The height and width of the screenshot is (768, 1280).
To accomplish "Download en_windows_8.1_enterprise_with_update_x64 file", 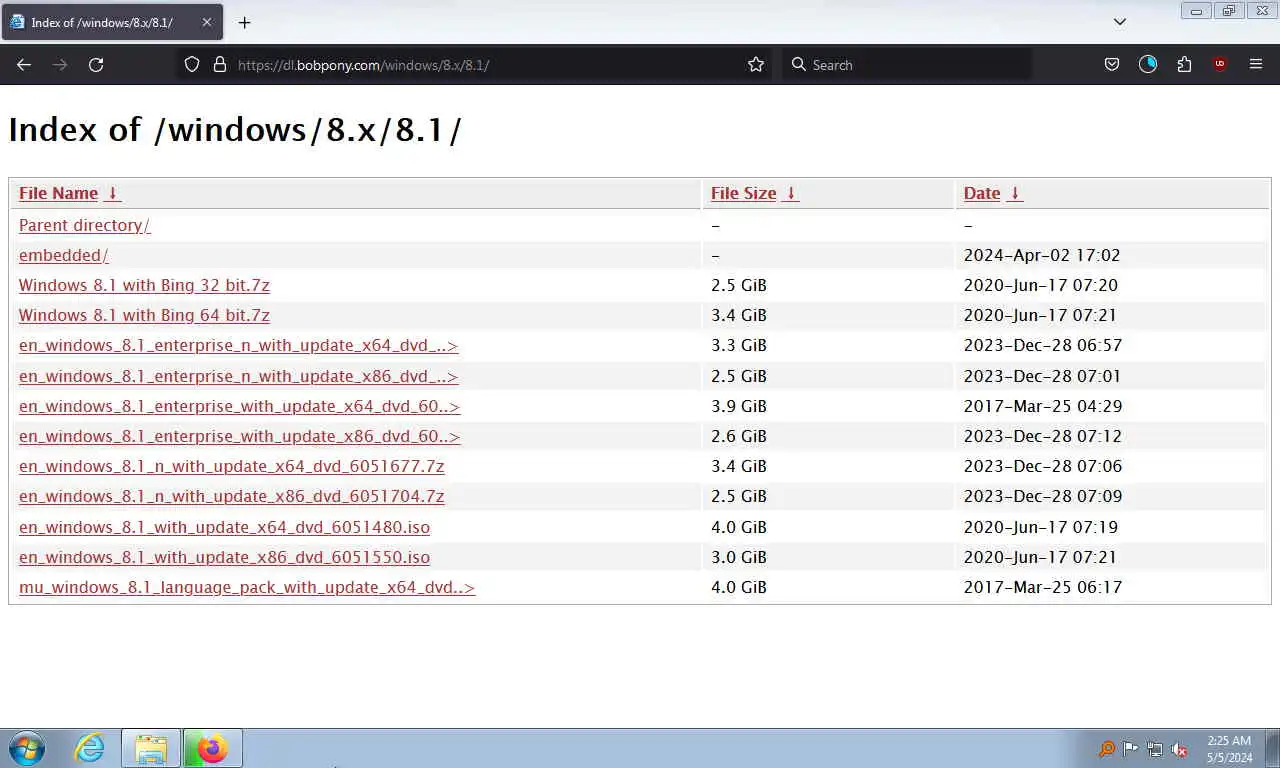I will [x=239, y=406].
